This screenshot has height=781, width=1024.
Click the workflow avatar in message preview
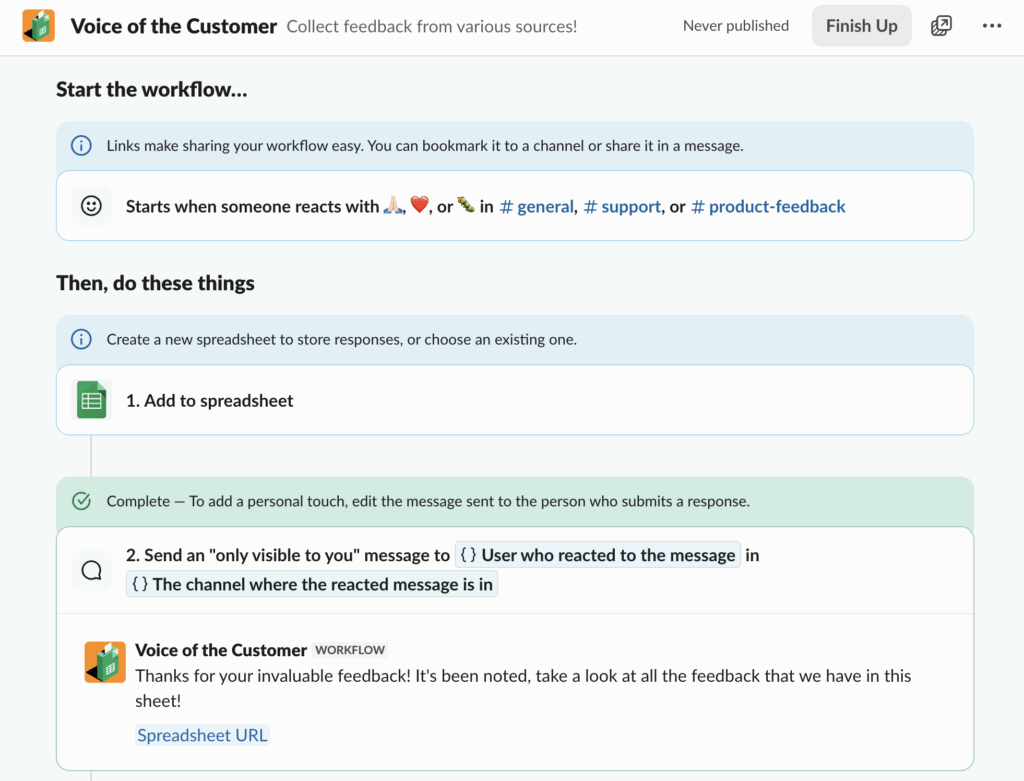(x=105, y=662)
